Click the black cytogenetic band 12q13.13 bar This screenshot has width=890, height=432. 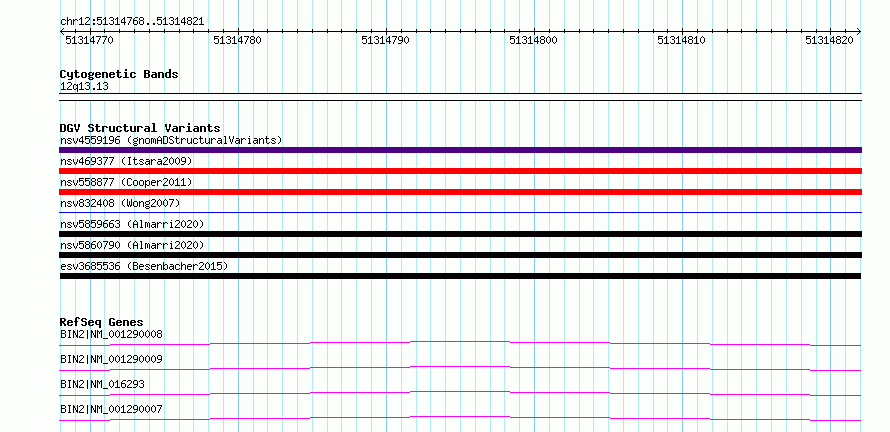click(460, 97)
